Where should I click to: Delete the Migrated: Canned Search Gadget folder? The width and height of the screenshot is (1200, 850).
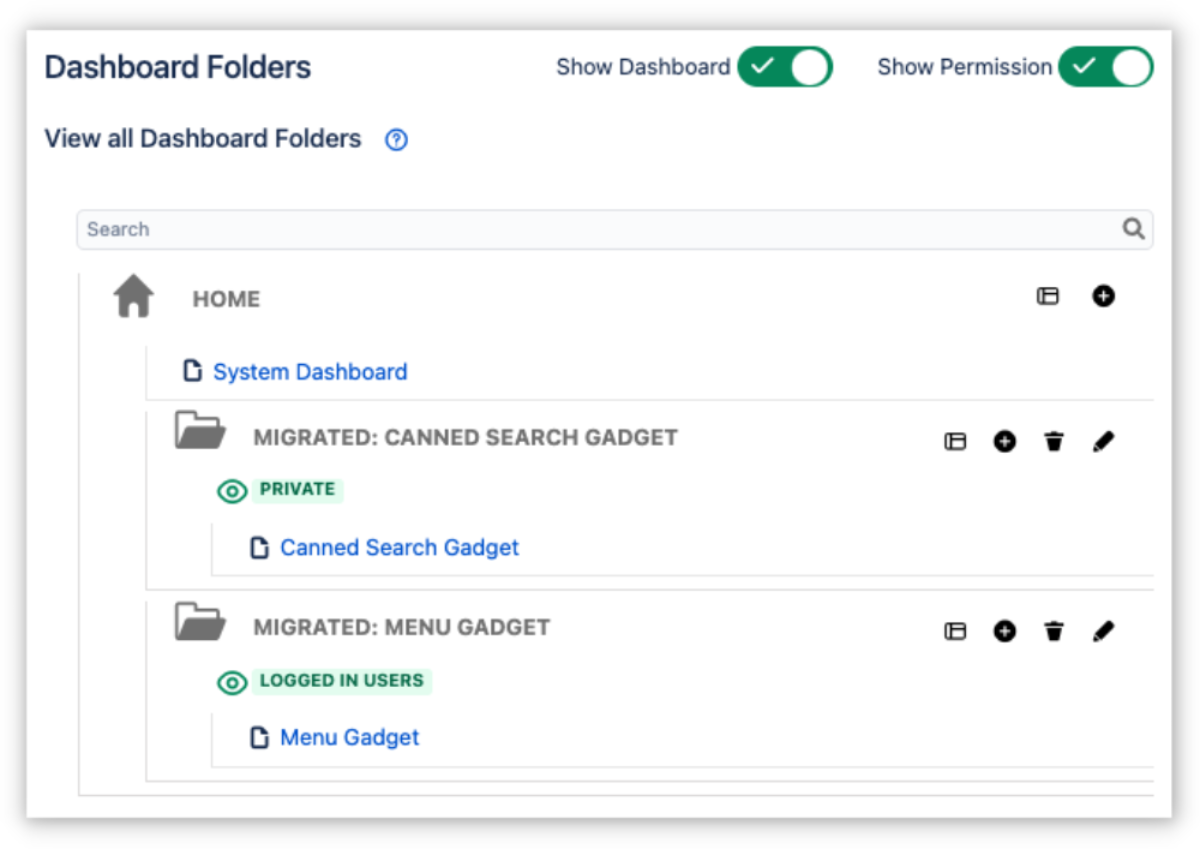click(1054, 441)
